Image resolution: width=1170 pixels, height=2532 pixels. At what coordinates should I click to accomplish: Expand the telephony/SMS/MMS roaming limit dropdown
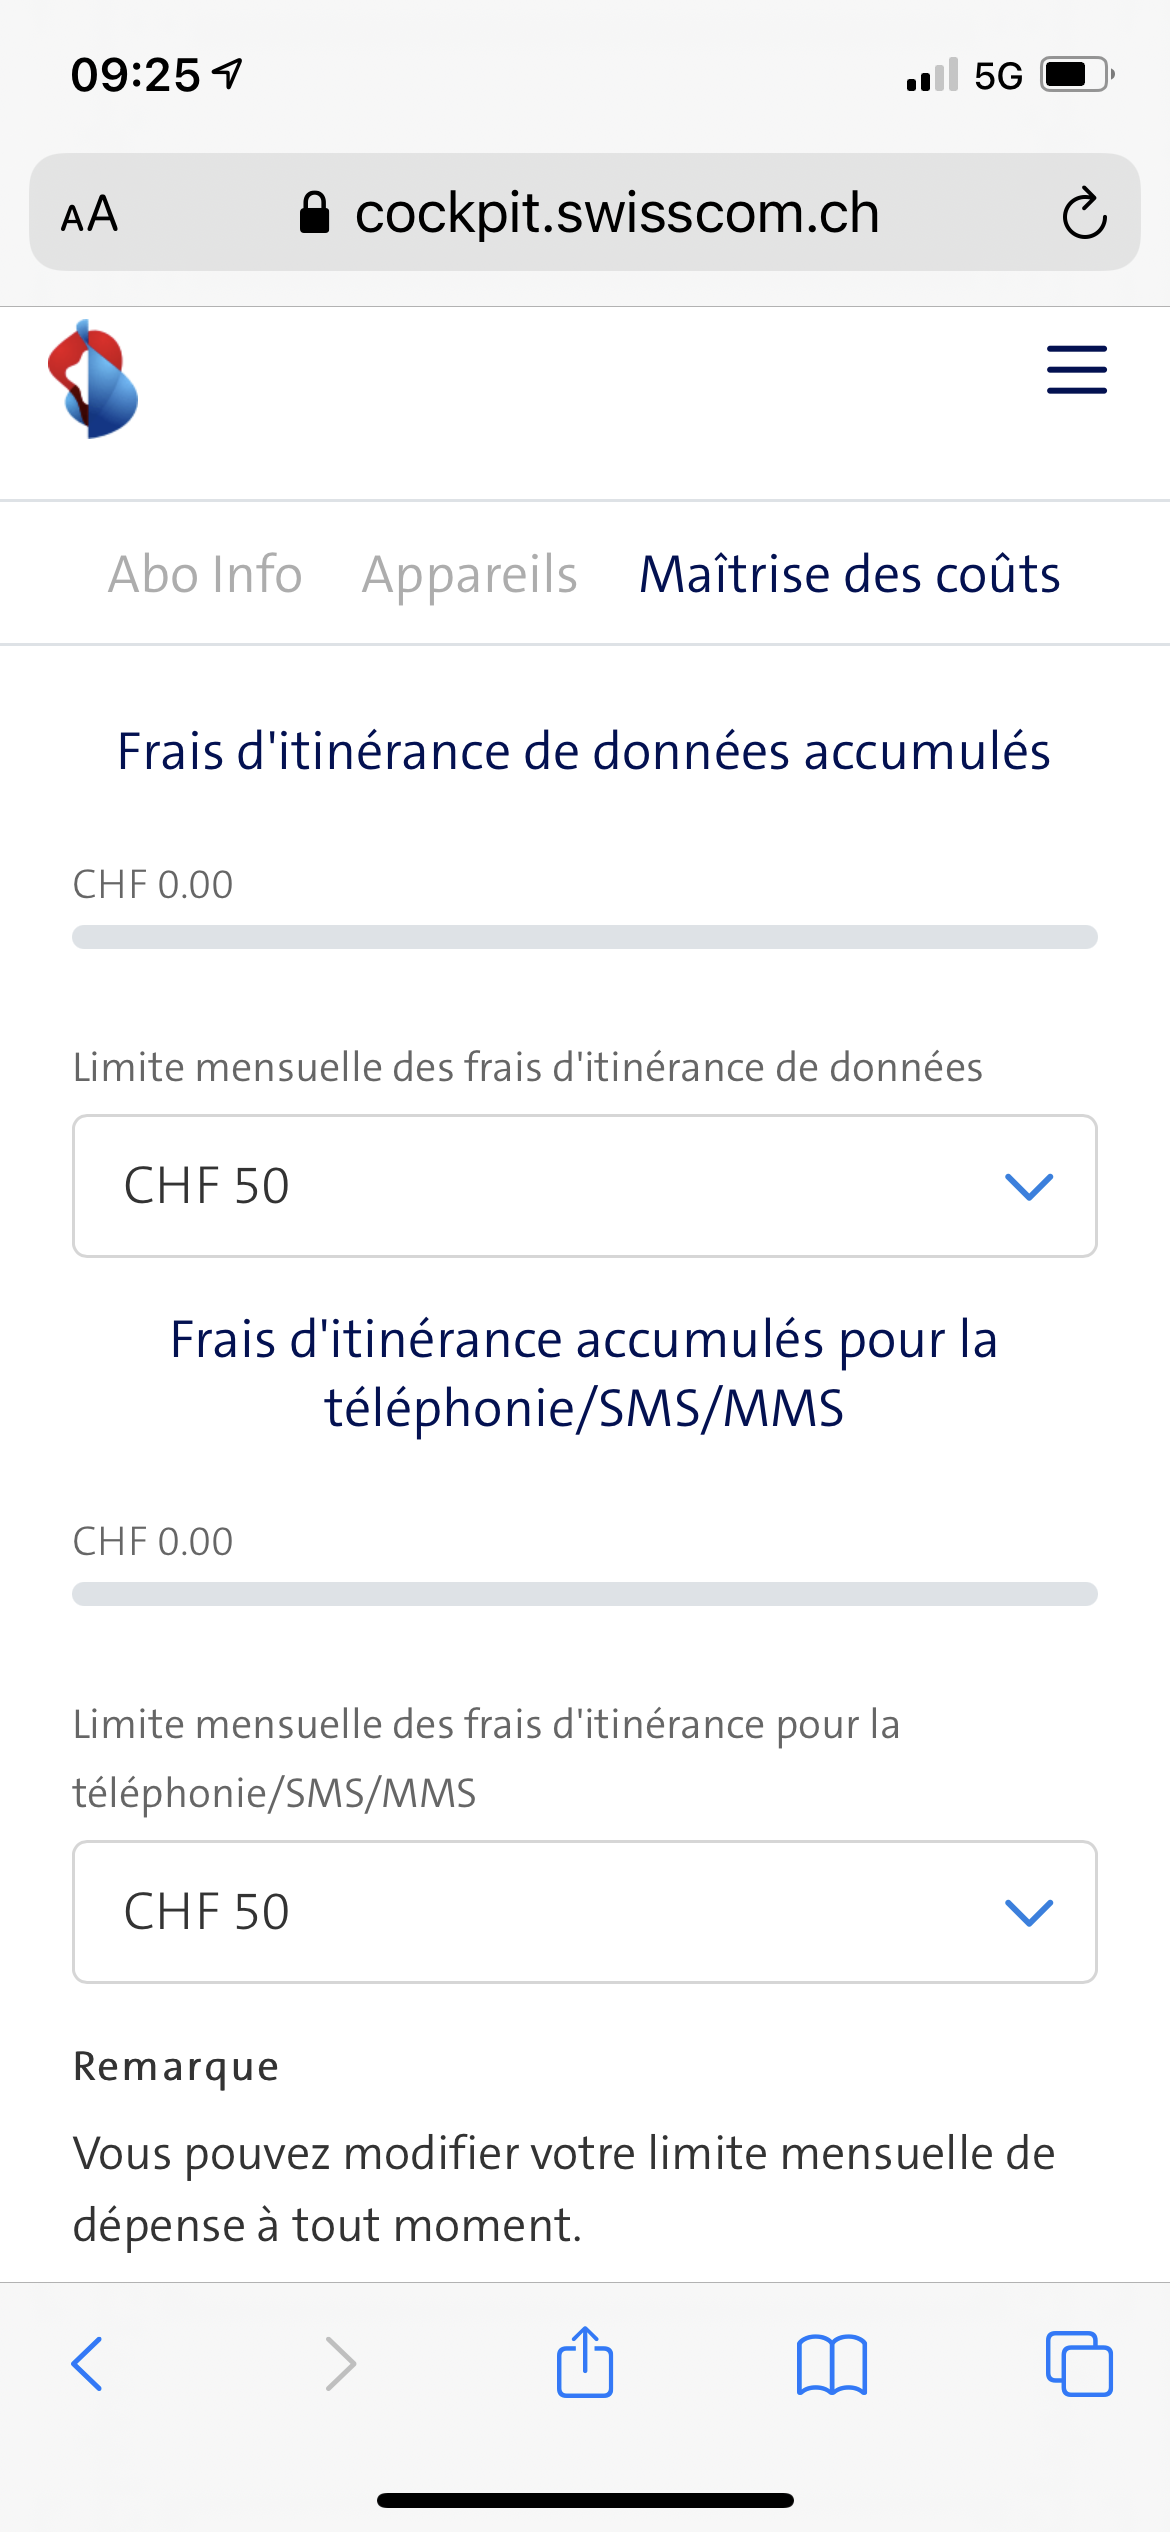585,1912
